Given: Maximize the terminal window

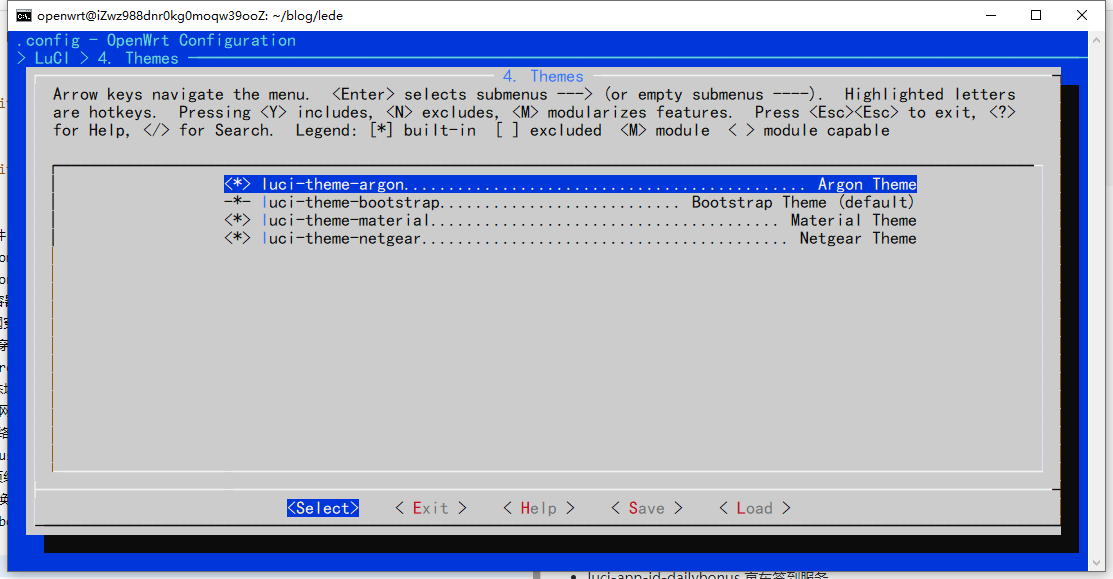Looking at the screenshot, I should tap(1036, 15).
